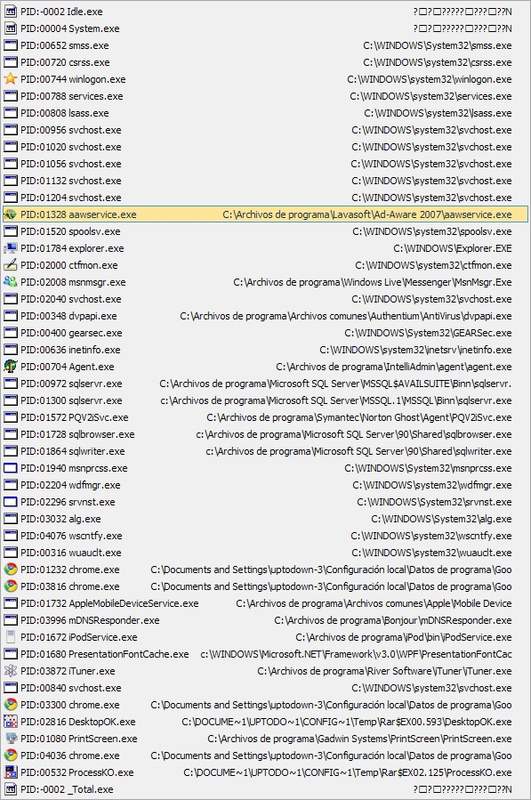This screenshot has width=531, height=800.
Task: Click the icon beside _Total.exe
Action: 10,789
